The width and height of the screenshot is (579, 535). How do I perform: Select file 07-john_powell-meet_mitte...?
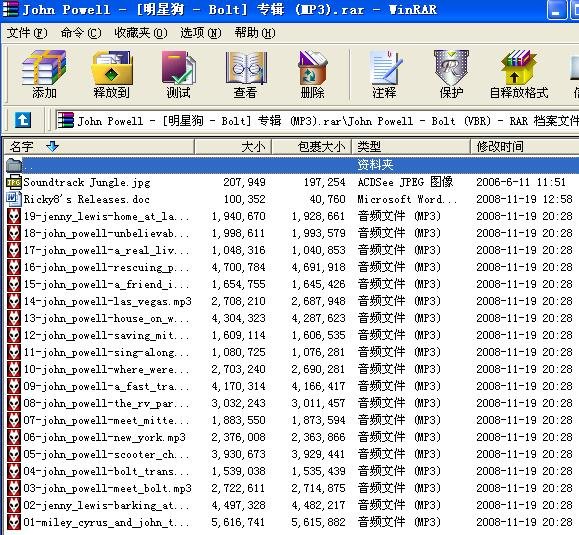pos(106,420)
